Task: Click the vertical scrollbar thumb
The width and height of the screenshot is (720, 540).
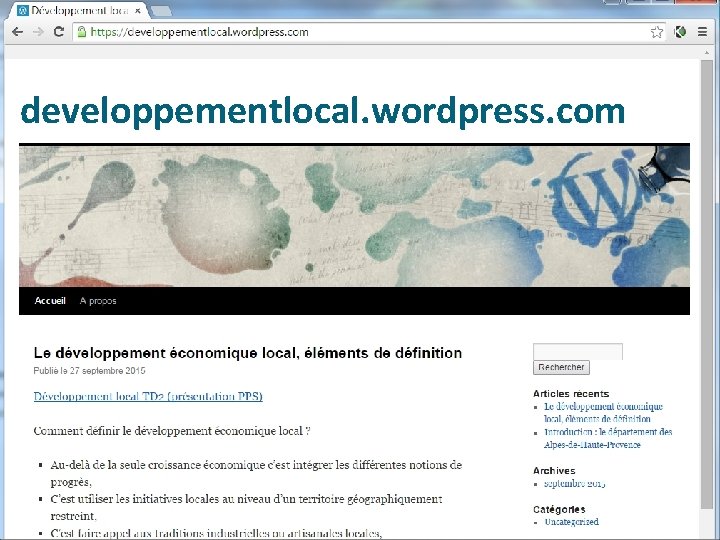Action: [707, 284]
